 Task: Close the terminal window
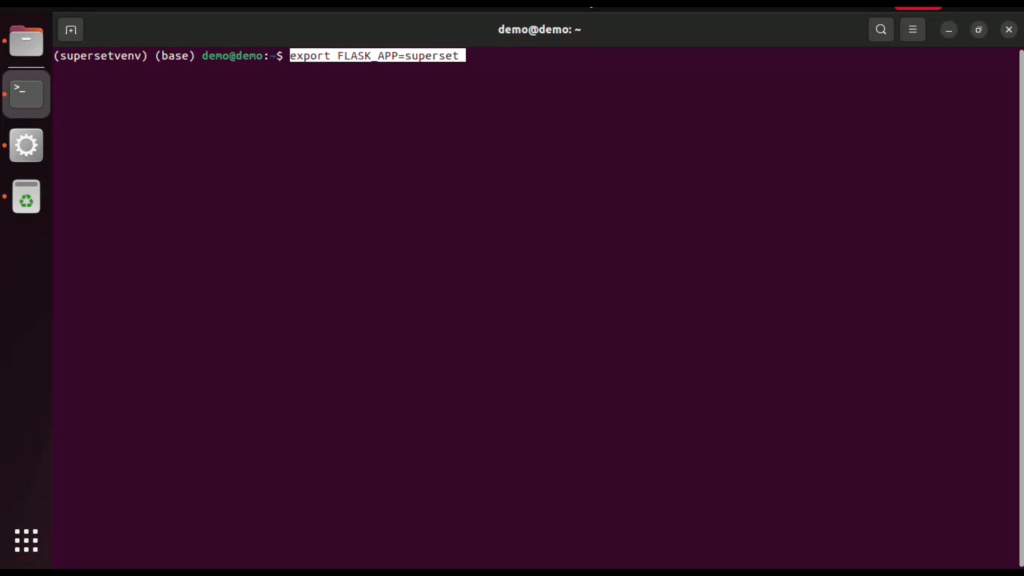click(1008, 30)
